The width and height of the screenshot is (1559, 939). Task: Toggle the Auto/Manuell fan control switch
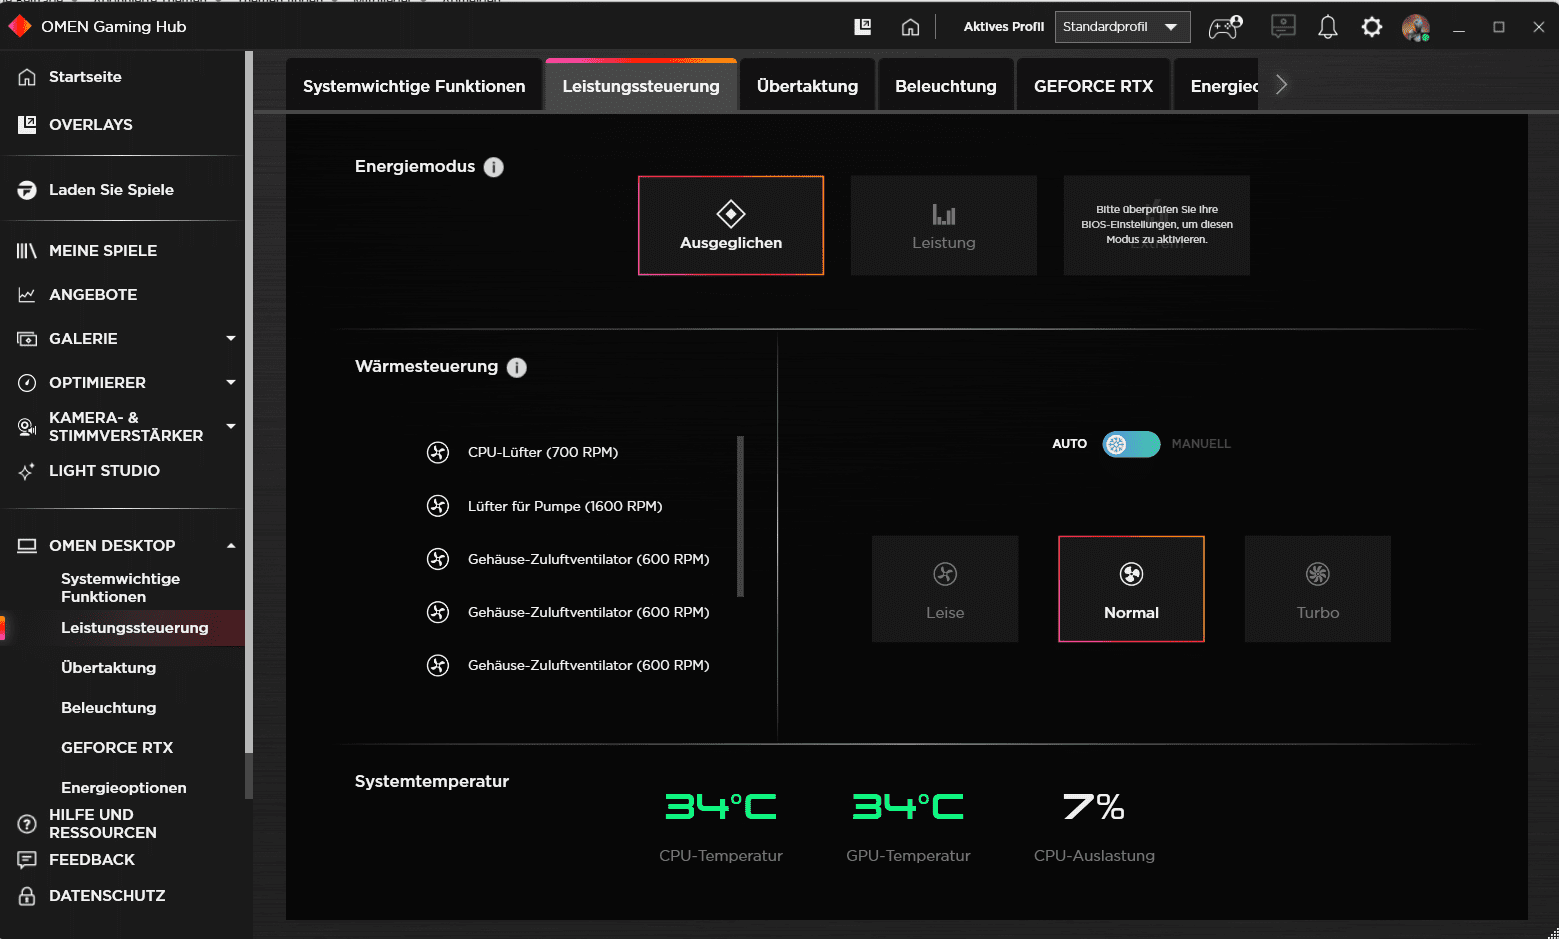[x=1131, y=444]
